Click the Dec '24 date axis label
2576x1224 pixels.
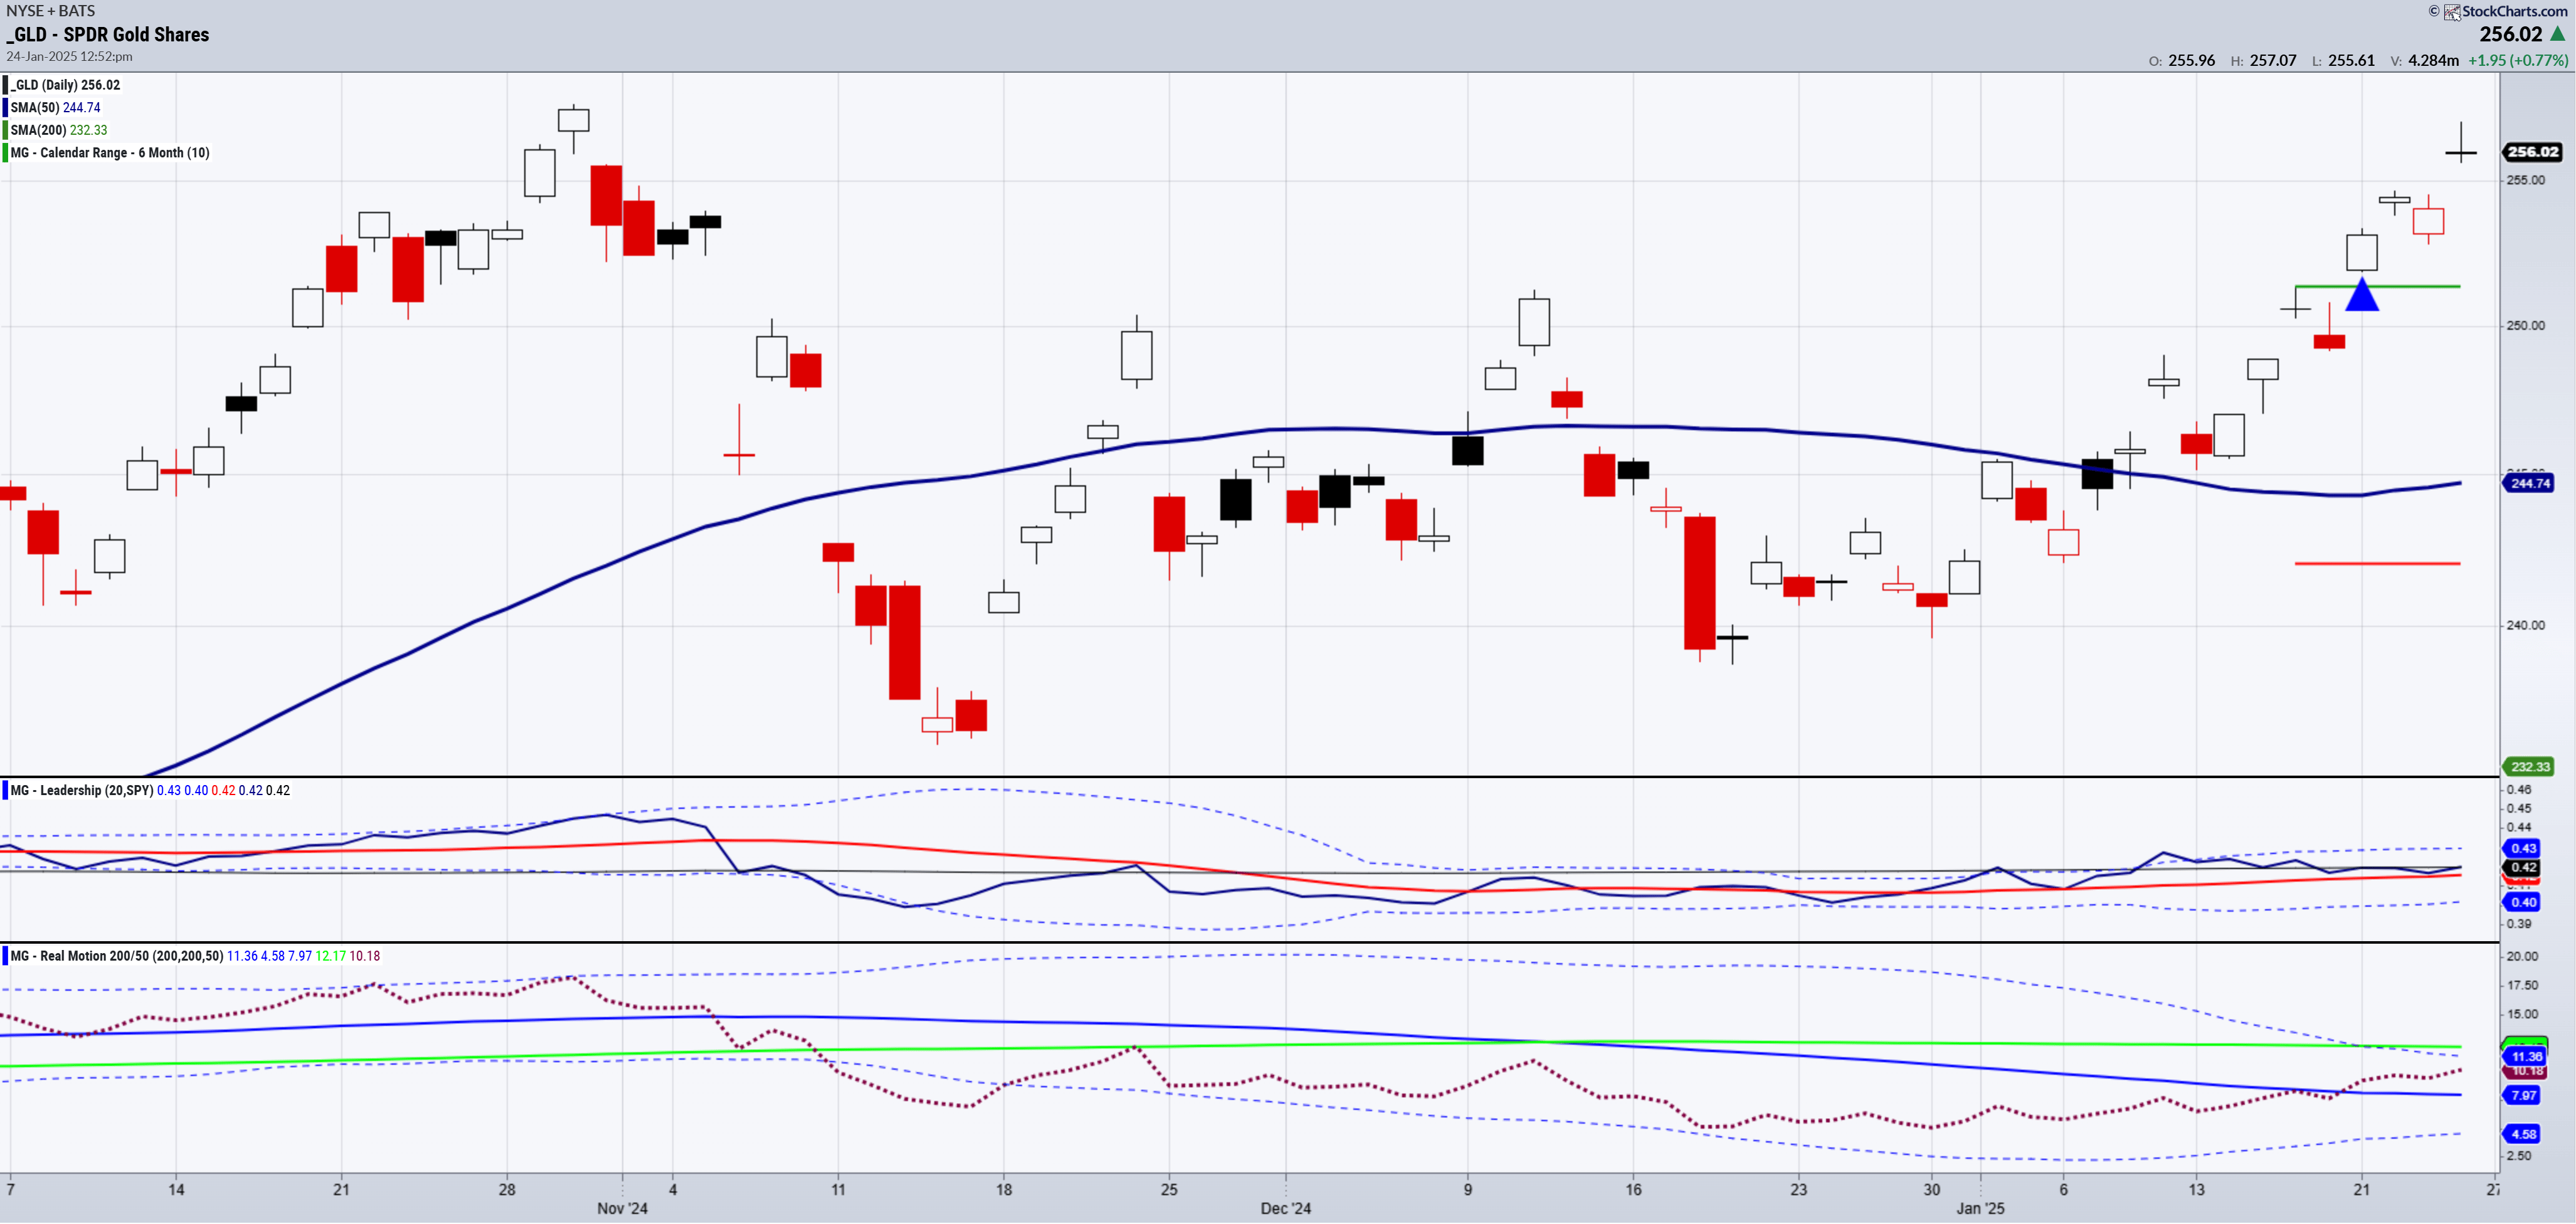click(1285, 1208)
